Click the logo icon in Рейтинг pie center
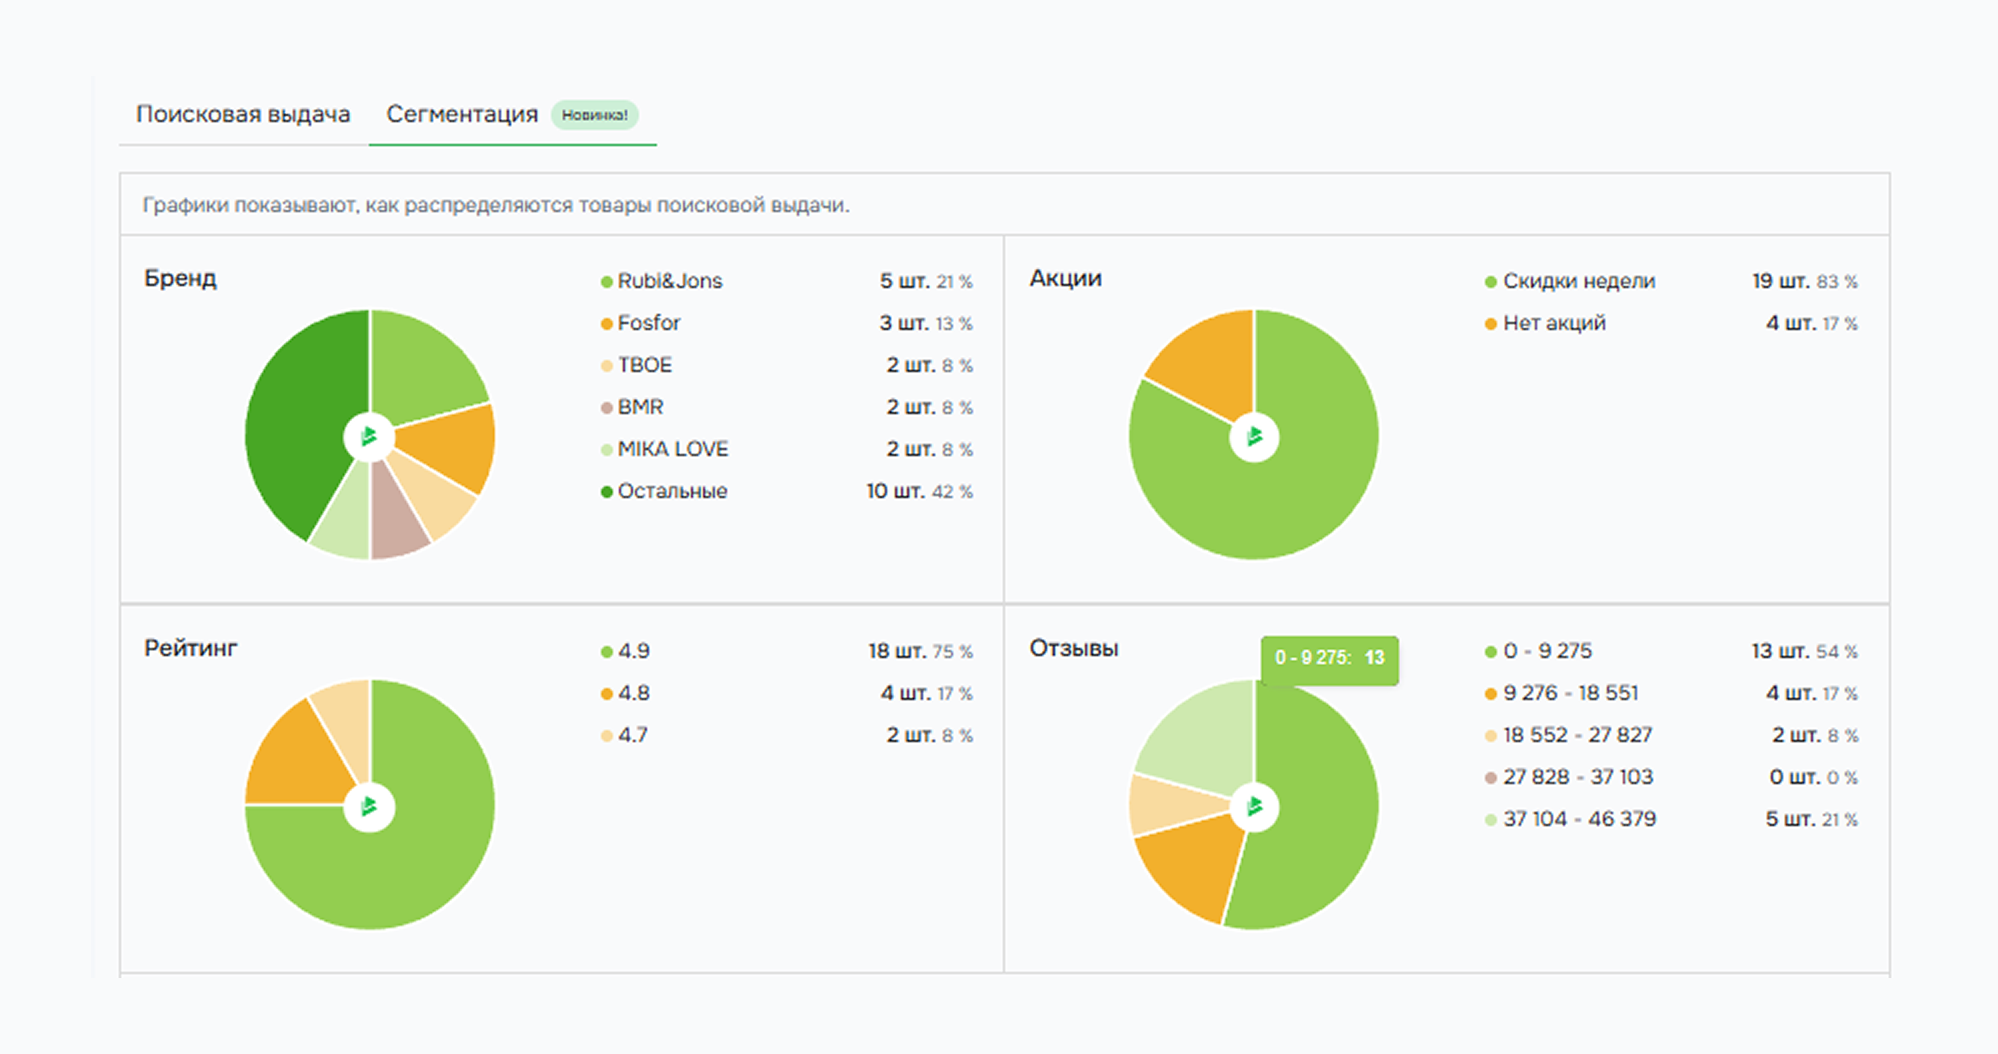Viewport: 1998px width, 1054px height. [x=369, y=806]
